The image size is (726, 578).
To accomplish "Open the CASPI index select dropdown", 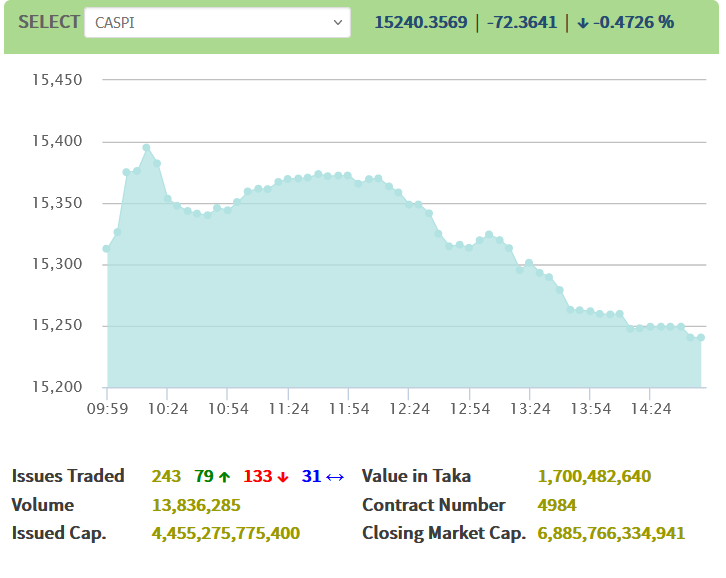I will [216, 23].
